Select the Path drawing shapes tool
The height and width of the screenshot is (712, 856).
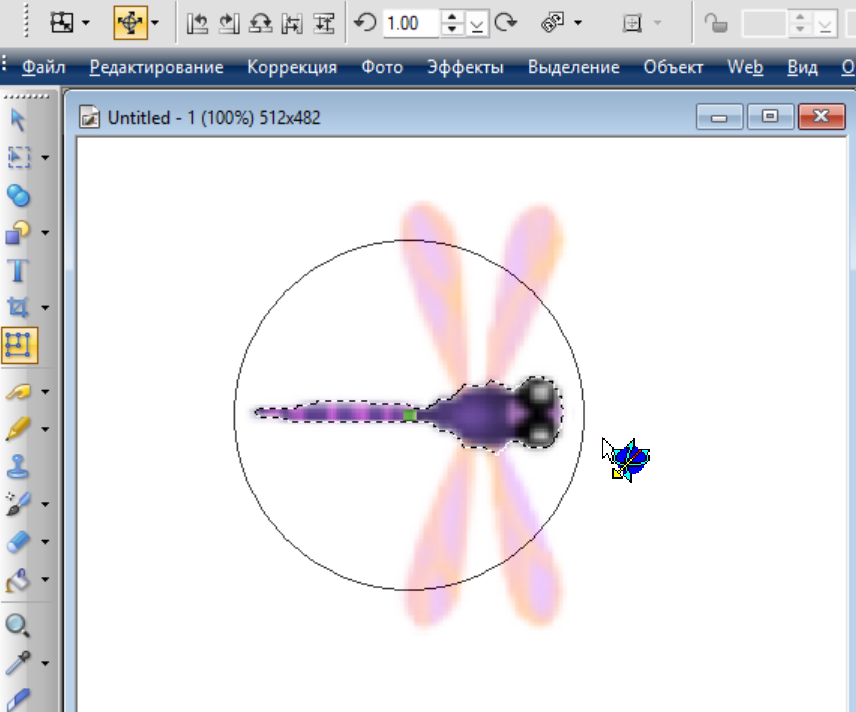point(18,233)
